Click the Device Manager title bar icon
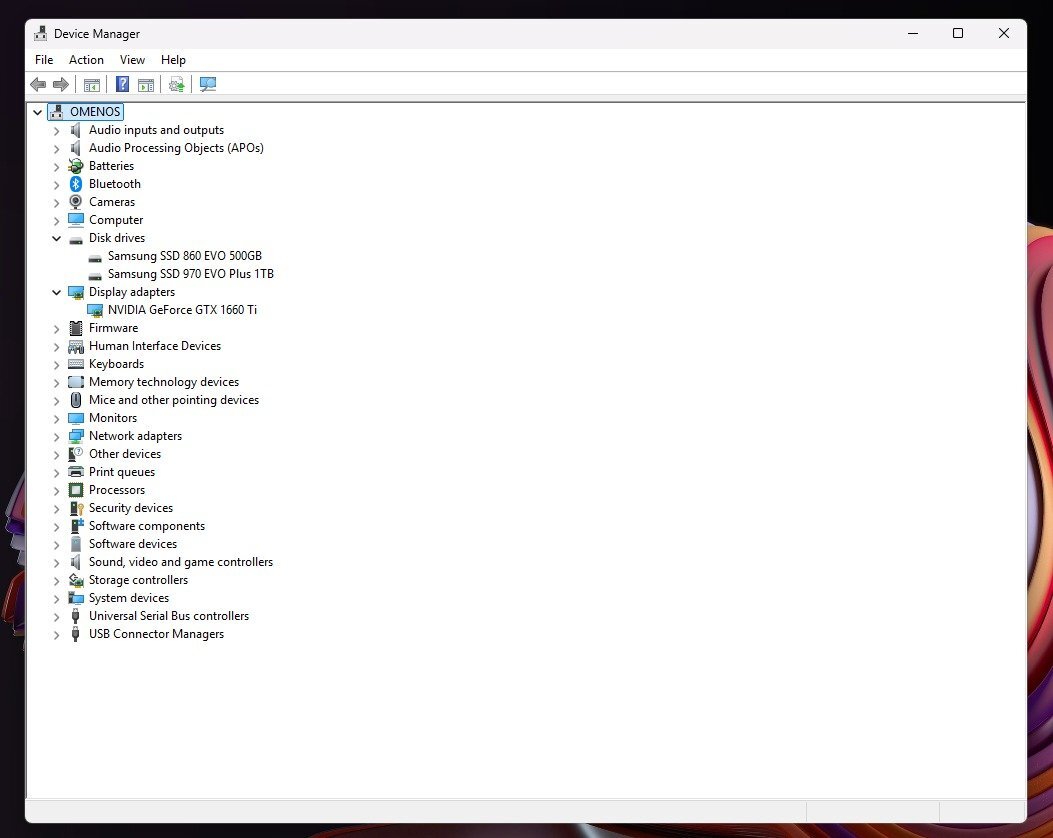 pyautogui.click(x=41, y=34)
